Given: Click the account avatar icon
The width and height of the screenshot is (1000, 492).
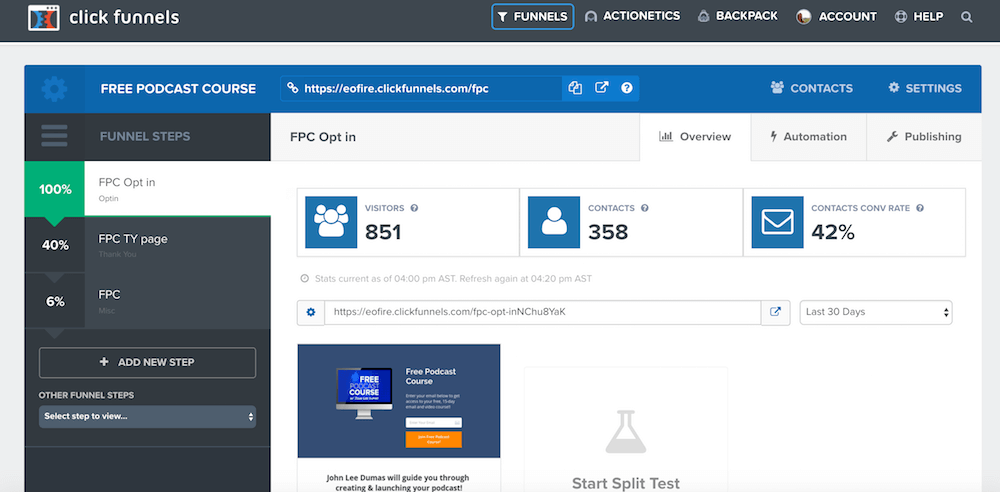Looking at the screenshot, I should [x=804, y=17].
